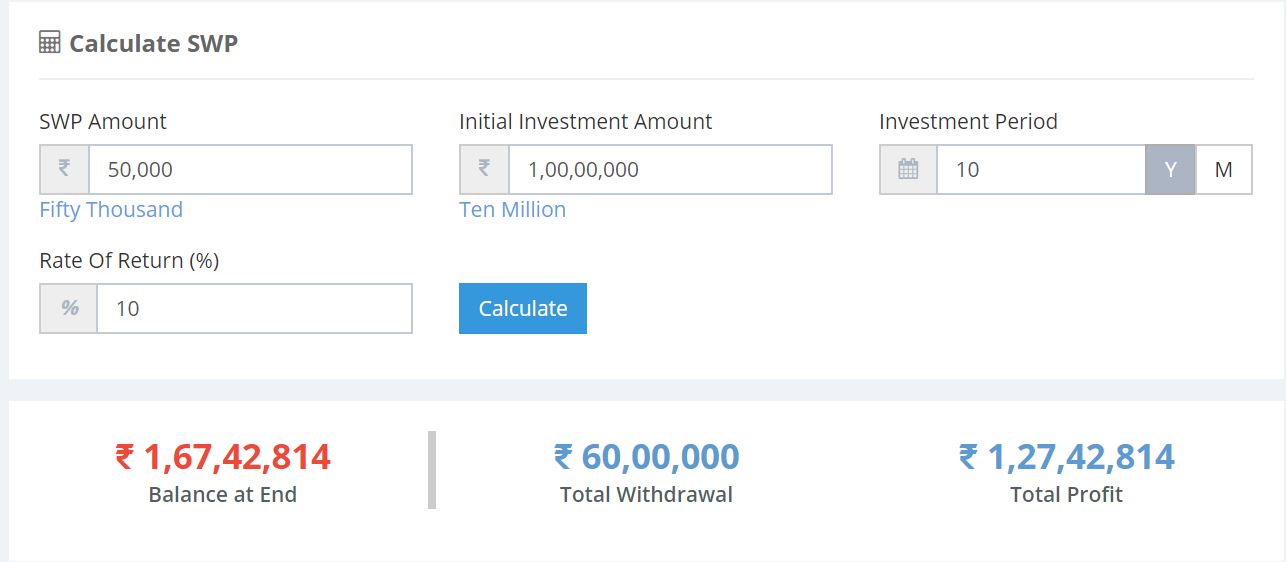Focus the Investment Period input field

tap(1040, 169)
